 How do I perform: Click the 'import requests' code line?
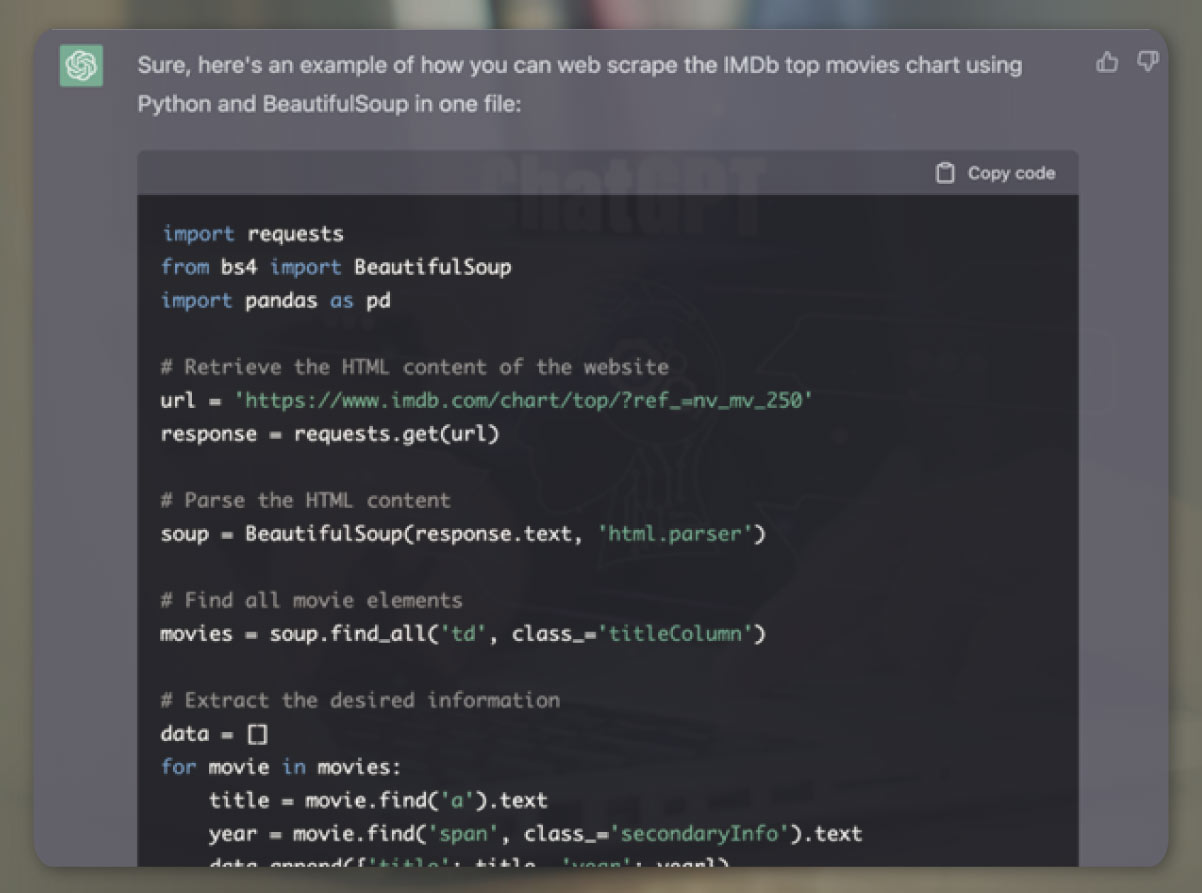click(x=252, y=234)
